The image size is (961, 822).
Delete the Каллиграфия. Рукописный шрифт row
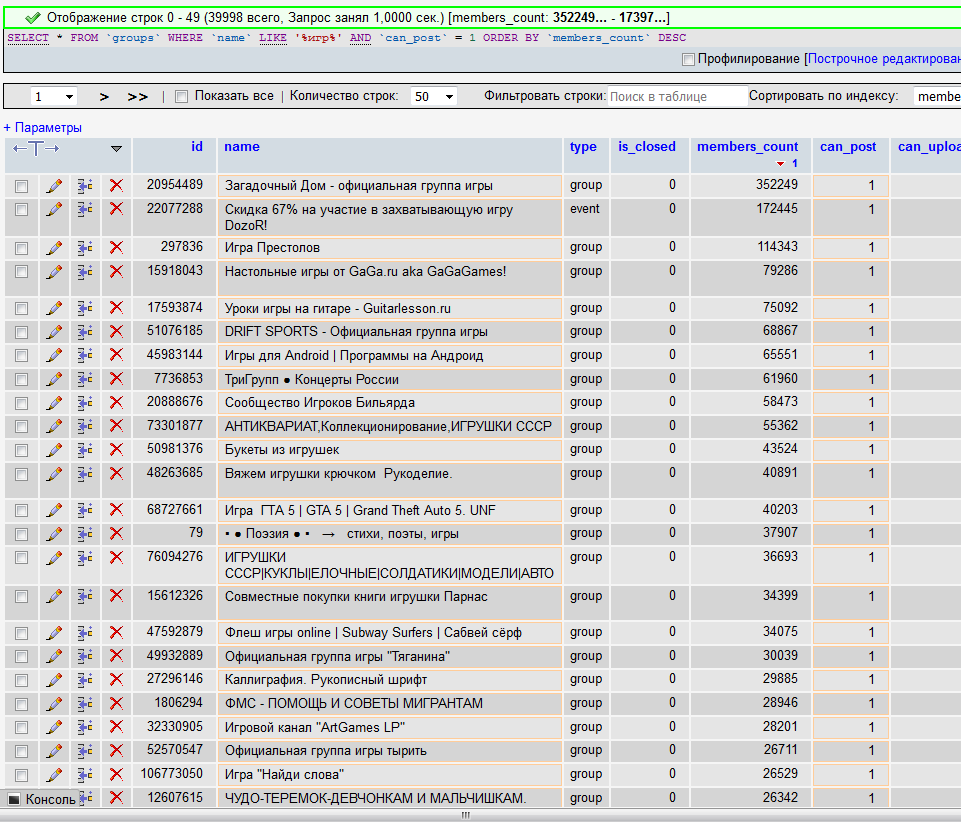coord(116,679)
